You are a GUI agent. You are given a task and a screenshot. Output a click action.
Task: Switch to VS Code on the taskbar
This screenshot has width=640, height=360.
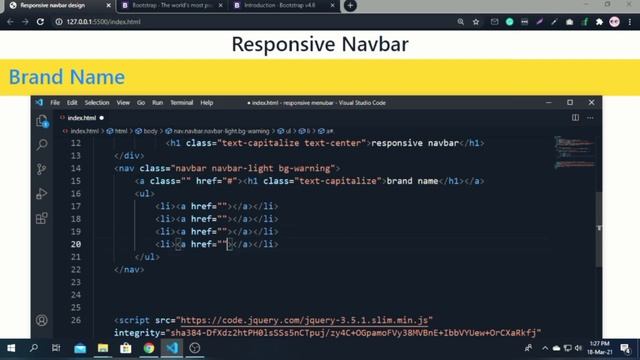tap(172, 348)
